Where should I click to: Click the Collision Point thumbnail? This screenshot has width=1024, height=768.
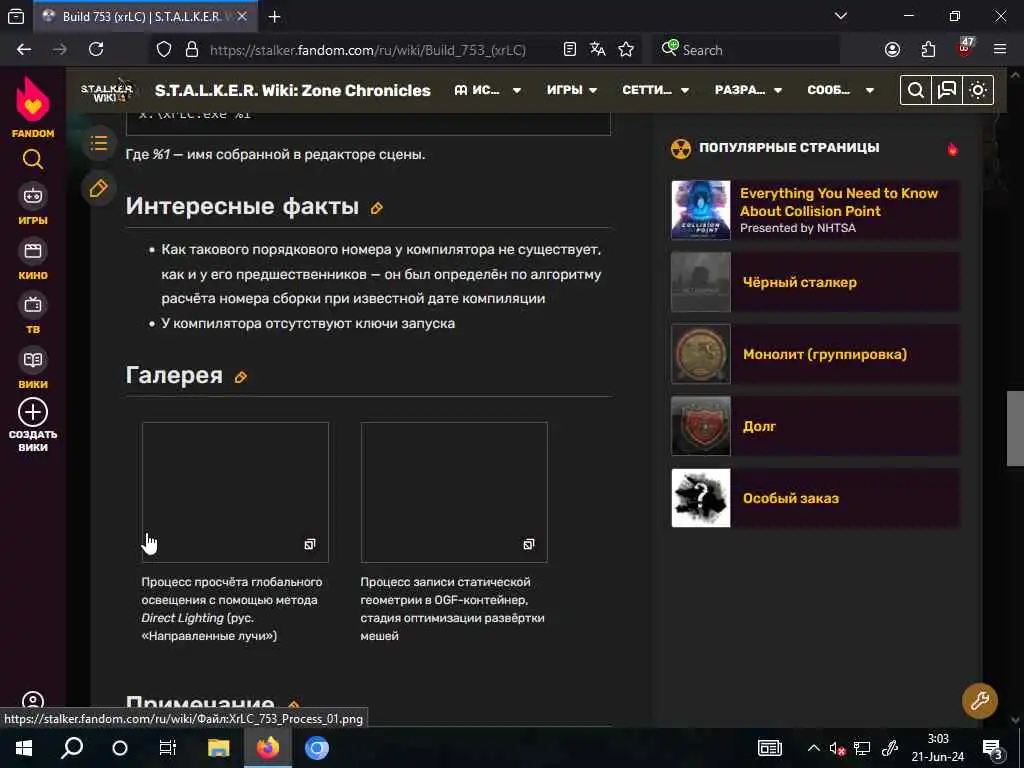(x=701, y=210)
